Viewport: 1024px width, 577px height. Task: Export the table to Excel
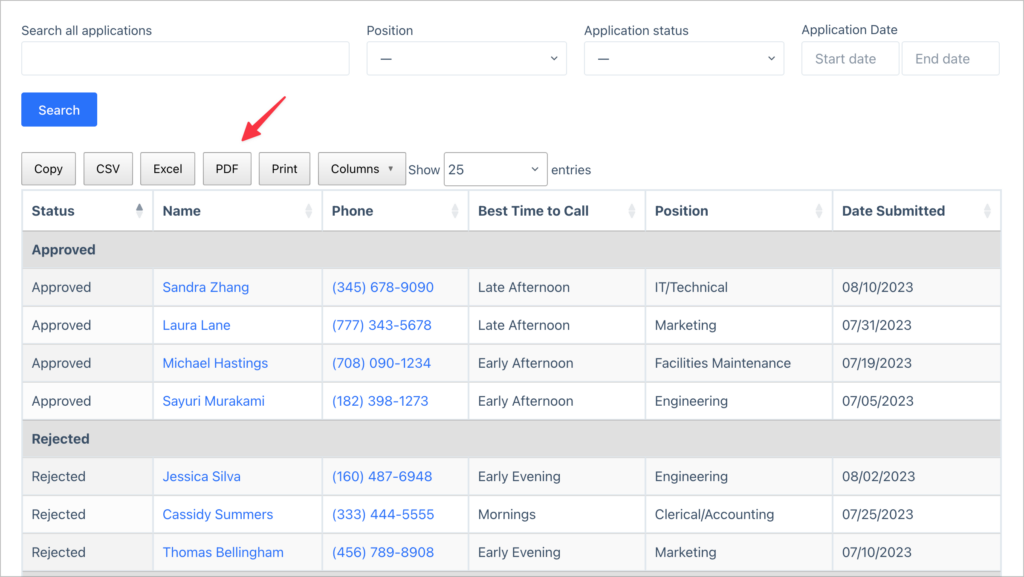[168, 169]
